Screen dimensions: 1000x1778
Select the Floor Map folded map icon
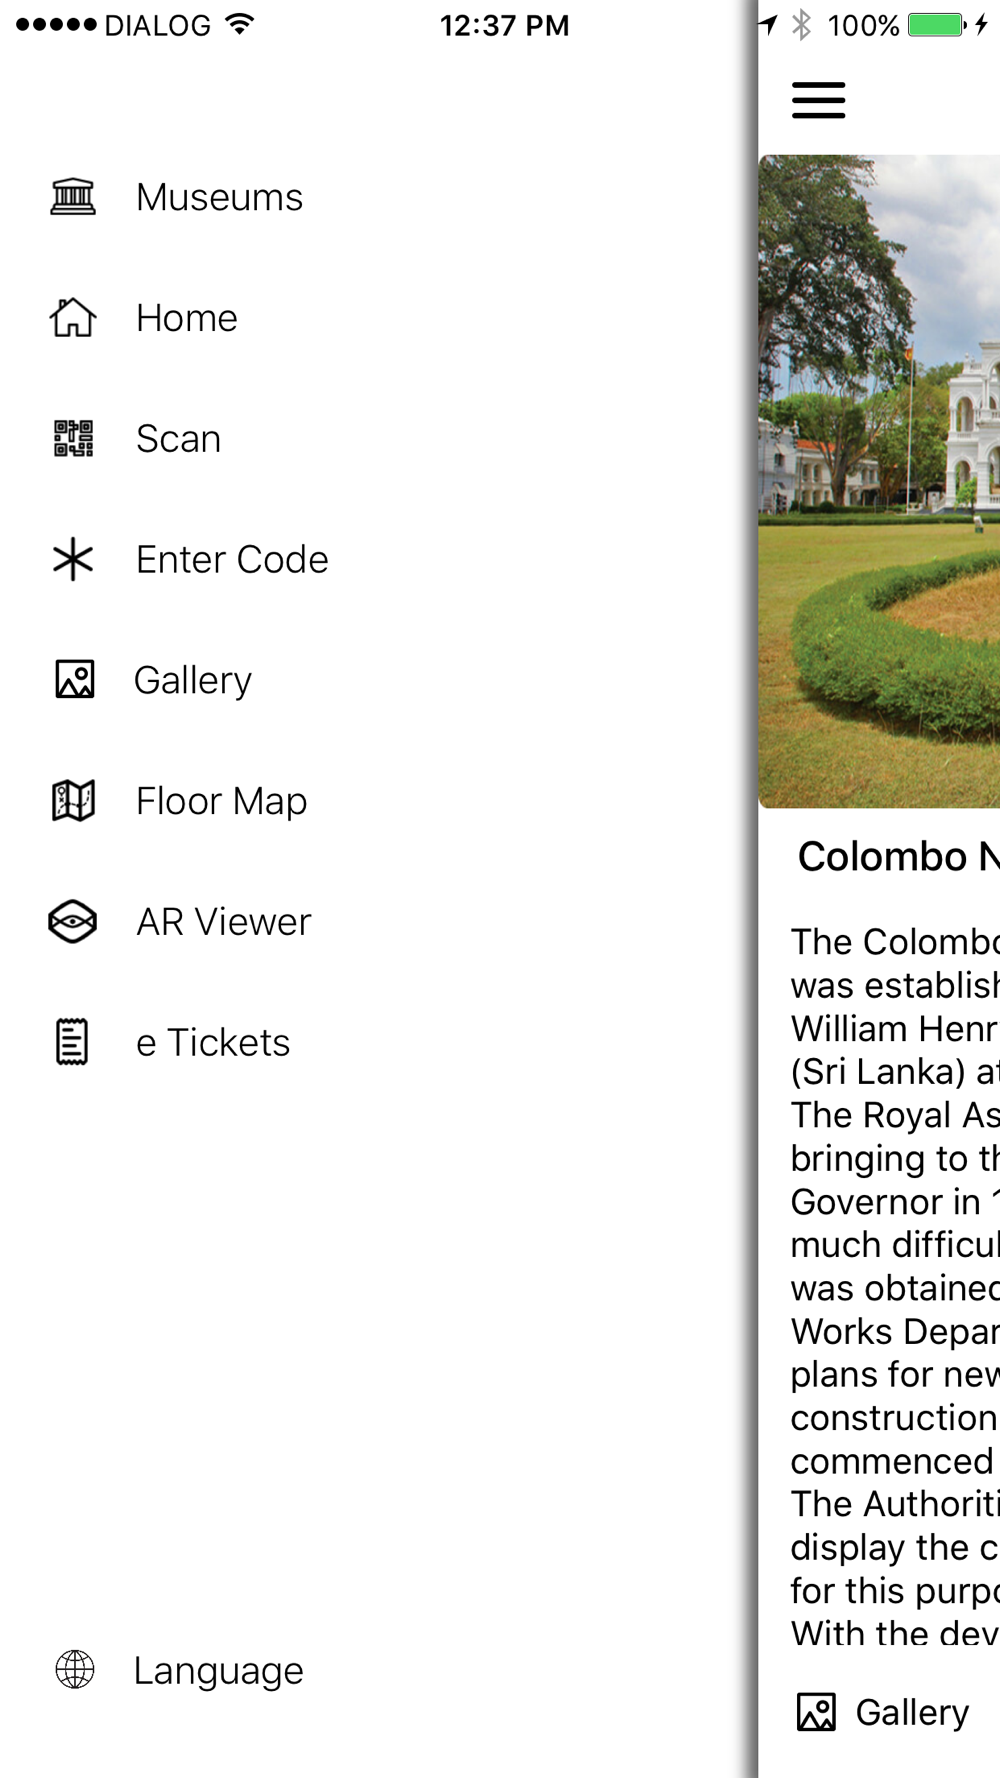(73, 801)
